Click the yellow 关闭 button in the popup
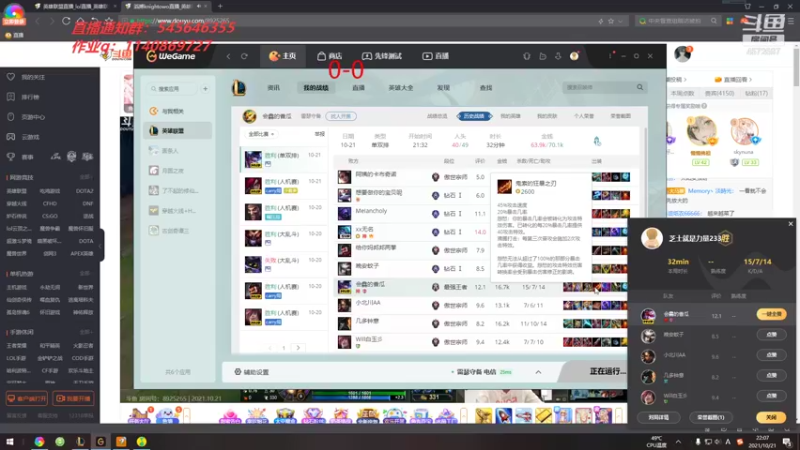The width and height of the screenshot is (800, 450). [771, 417]
